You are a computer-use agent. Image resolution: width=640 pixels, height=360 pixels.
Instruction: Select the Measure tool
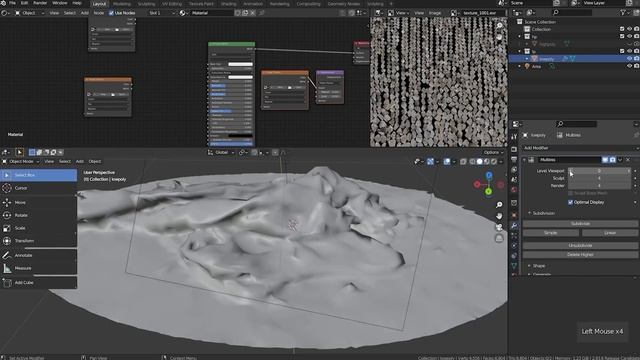click(38, 268)
